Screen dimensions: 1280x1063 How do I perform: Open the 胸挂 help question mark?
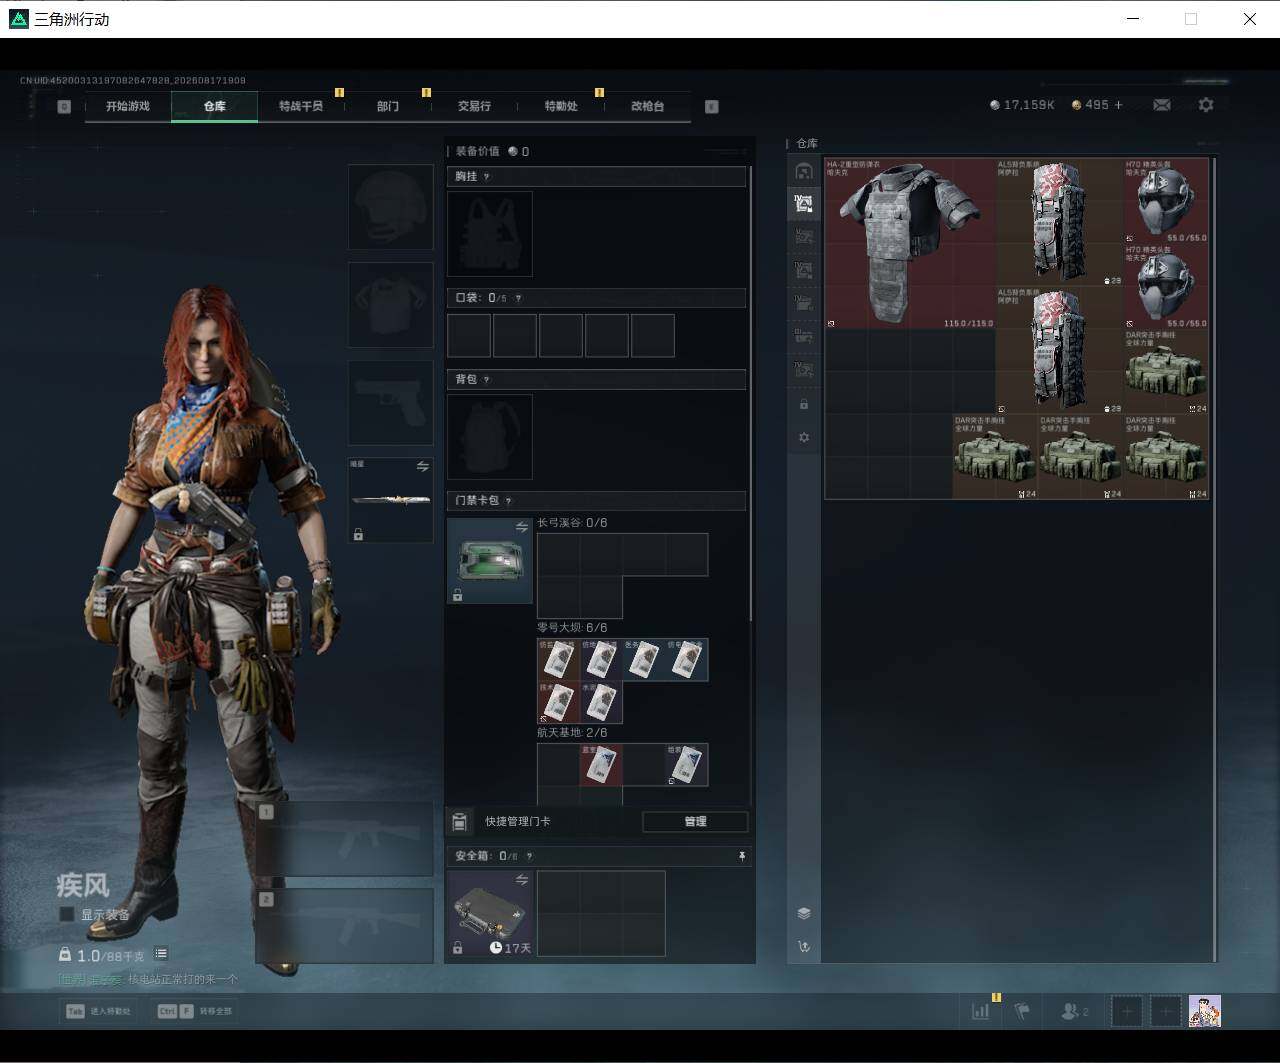(x=487, y=177)
